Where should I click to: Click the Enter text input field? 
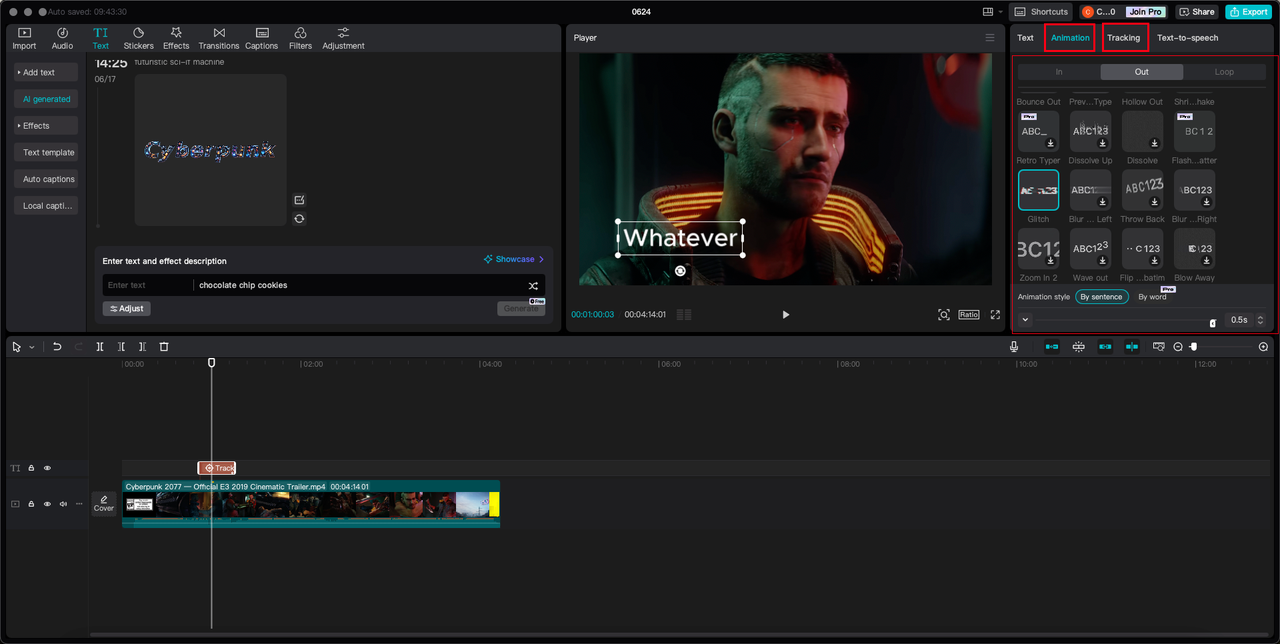click(148, 285)
